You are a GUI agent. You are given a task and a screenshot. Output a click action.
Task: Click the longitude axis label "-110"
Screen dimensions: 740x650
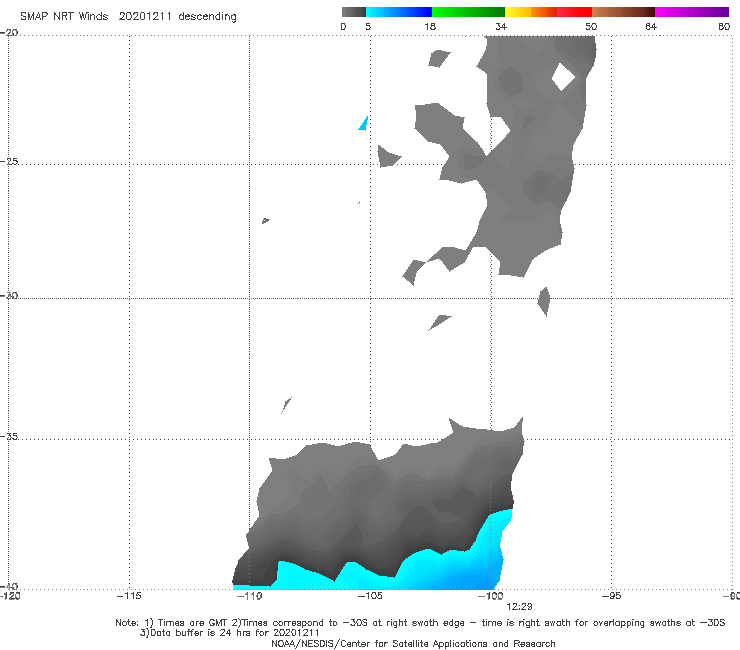(x=249, y=596)
